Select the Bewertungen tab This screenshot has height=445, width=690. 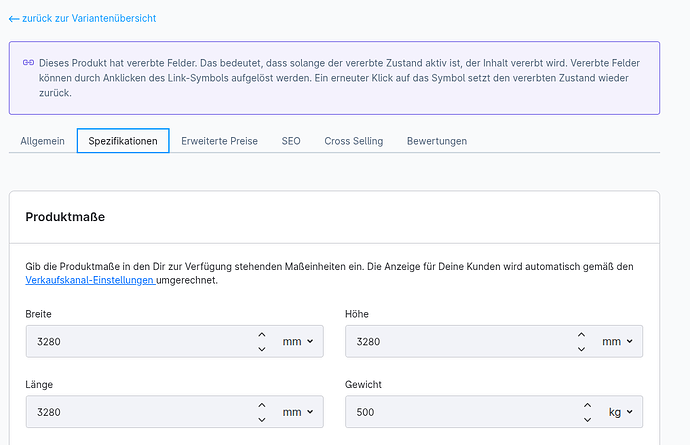click(436, 141)
